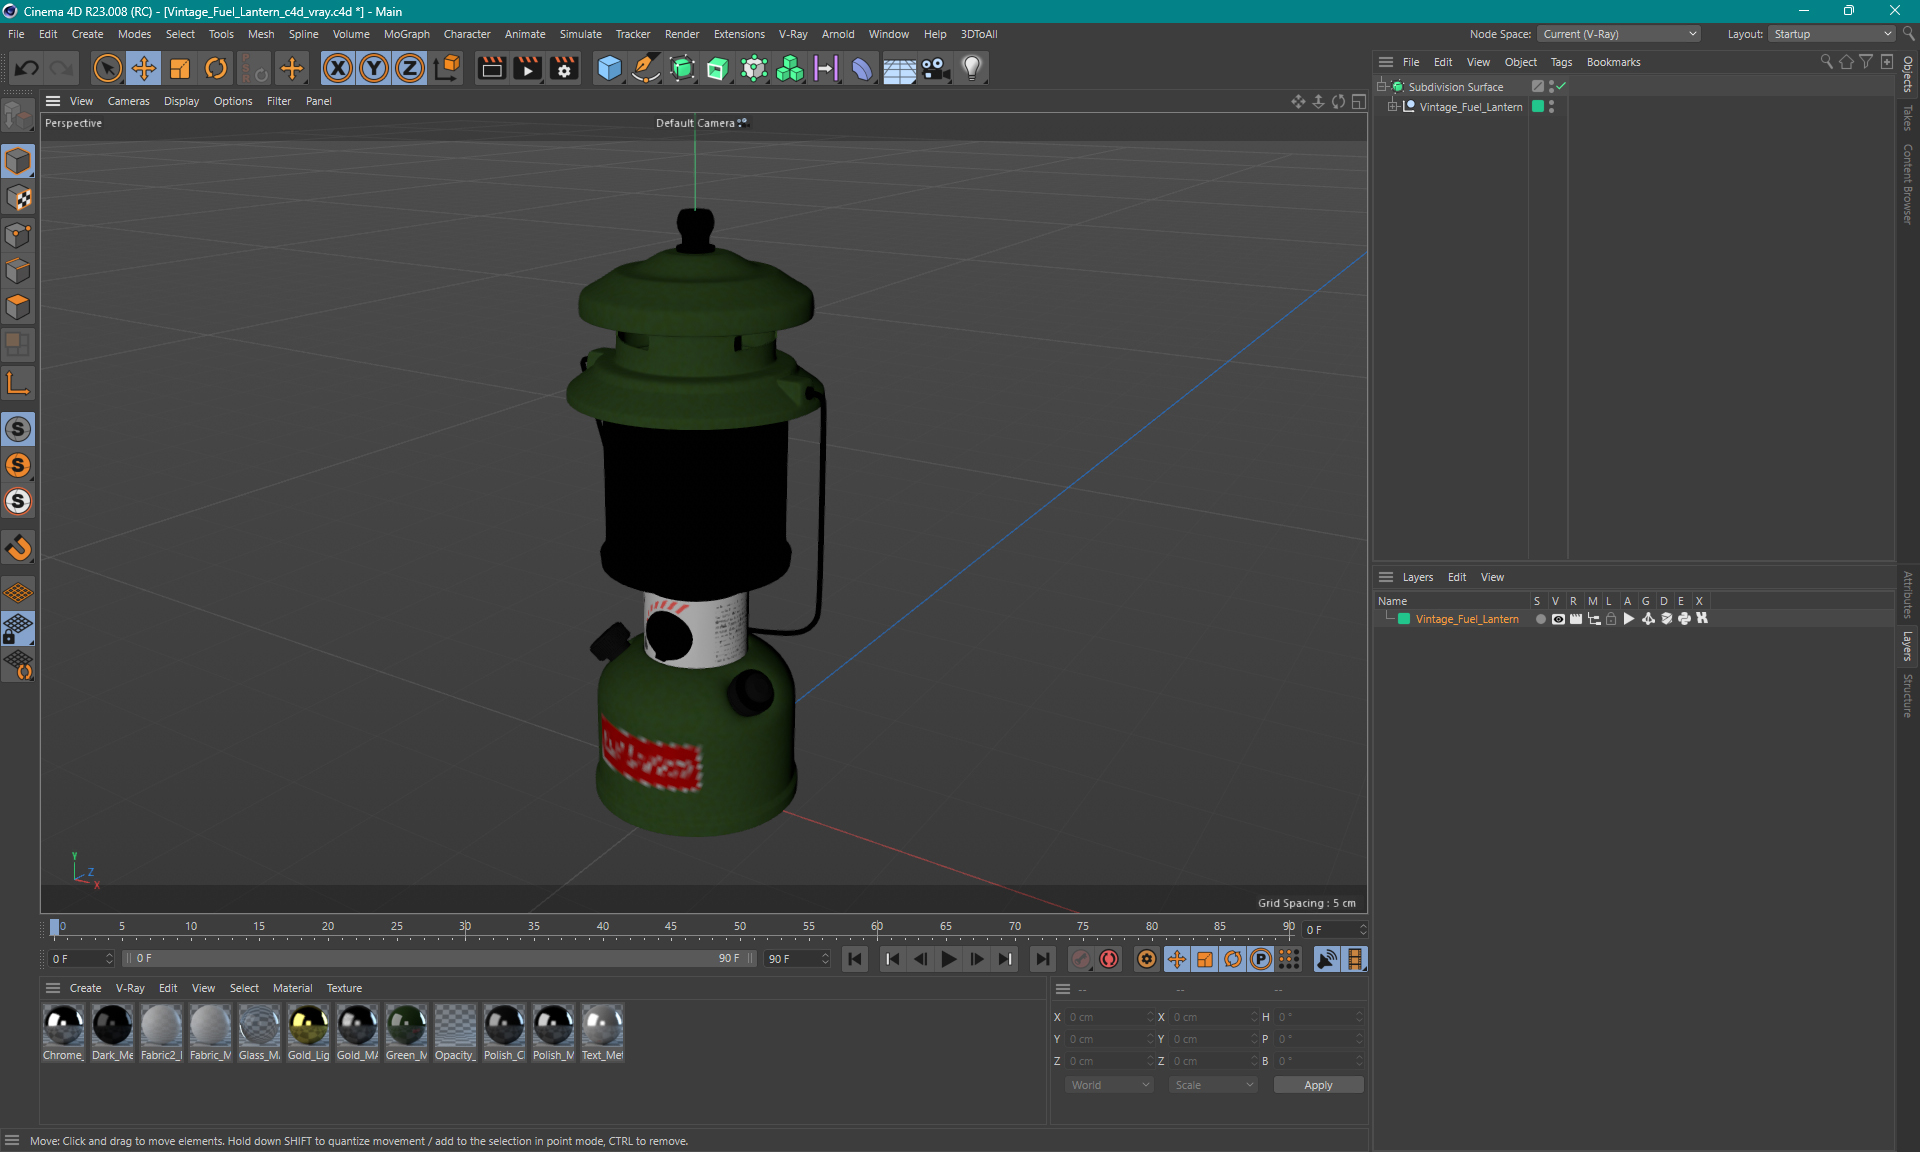This screenshot has width=1920, height=1152.
Task: Click the Texture tab in bottom panel
Action: (x=343, y=987)
